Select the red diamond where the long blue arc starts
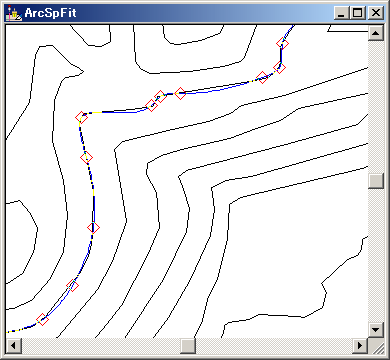 (x=180, y=93)
